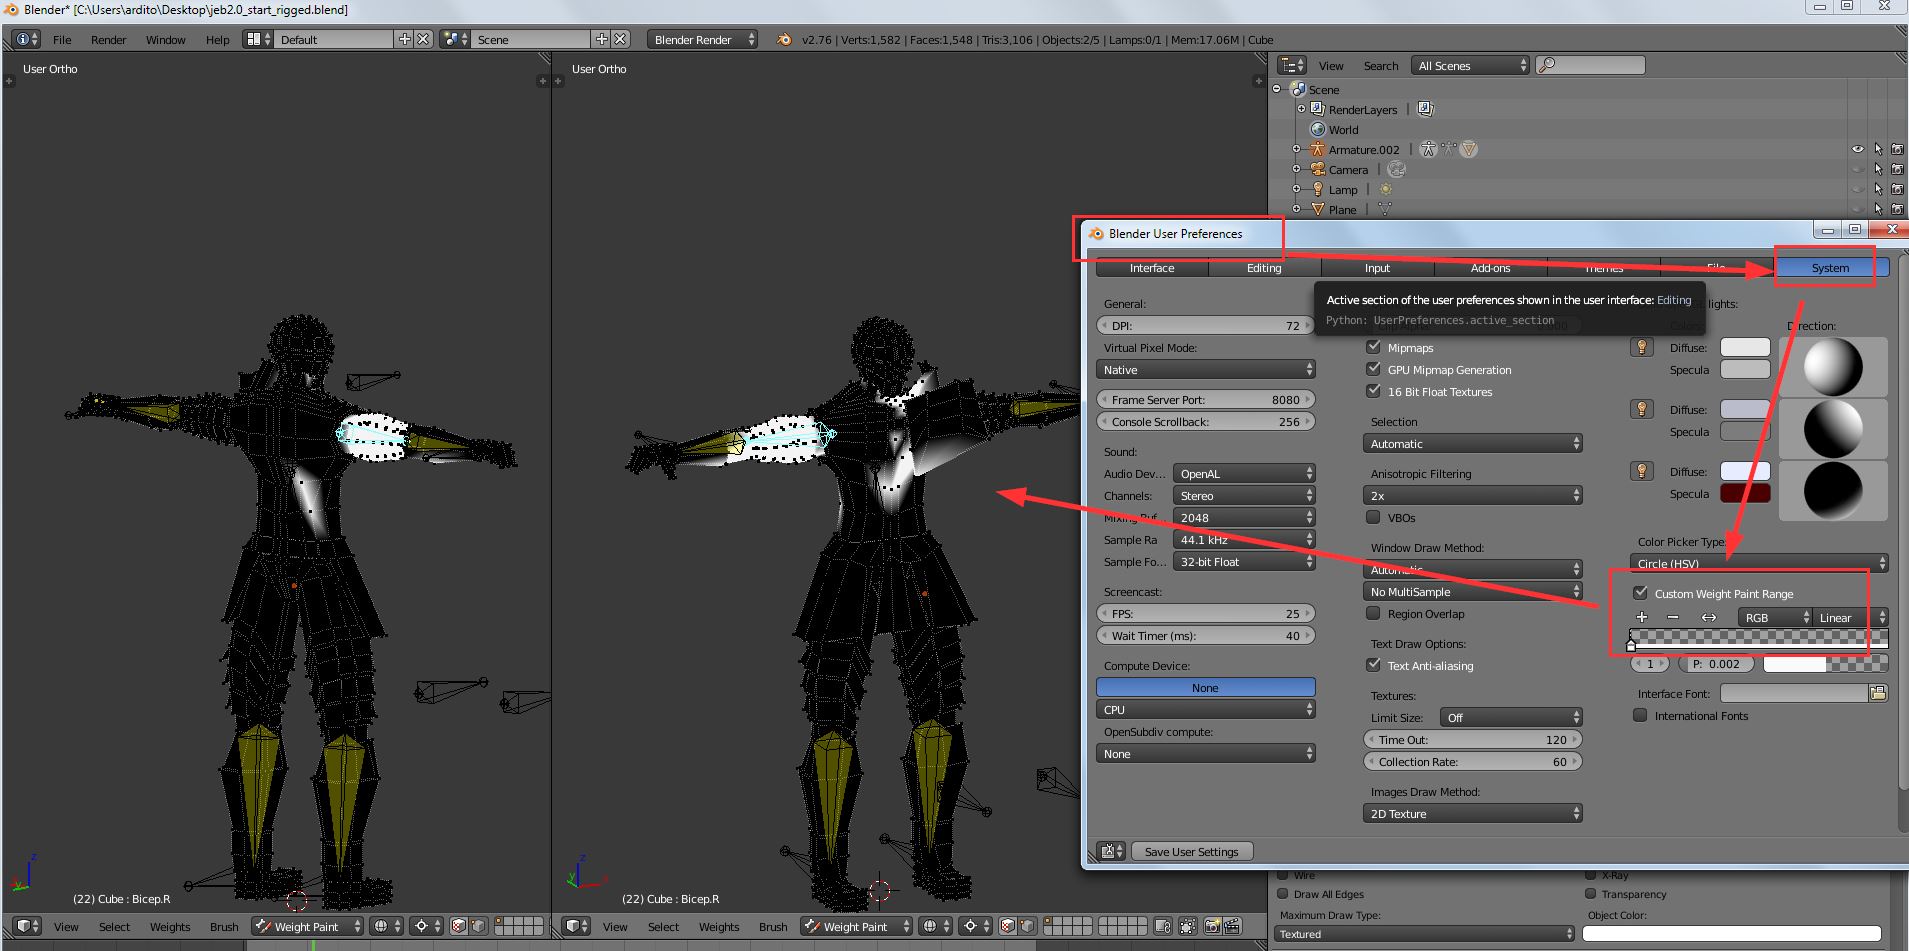The height and width of the screenshot is (951, 1909).
Task: Toggle Camera renderability camera icon
Action: tap(1897, 169)
